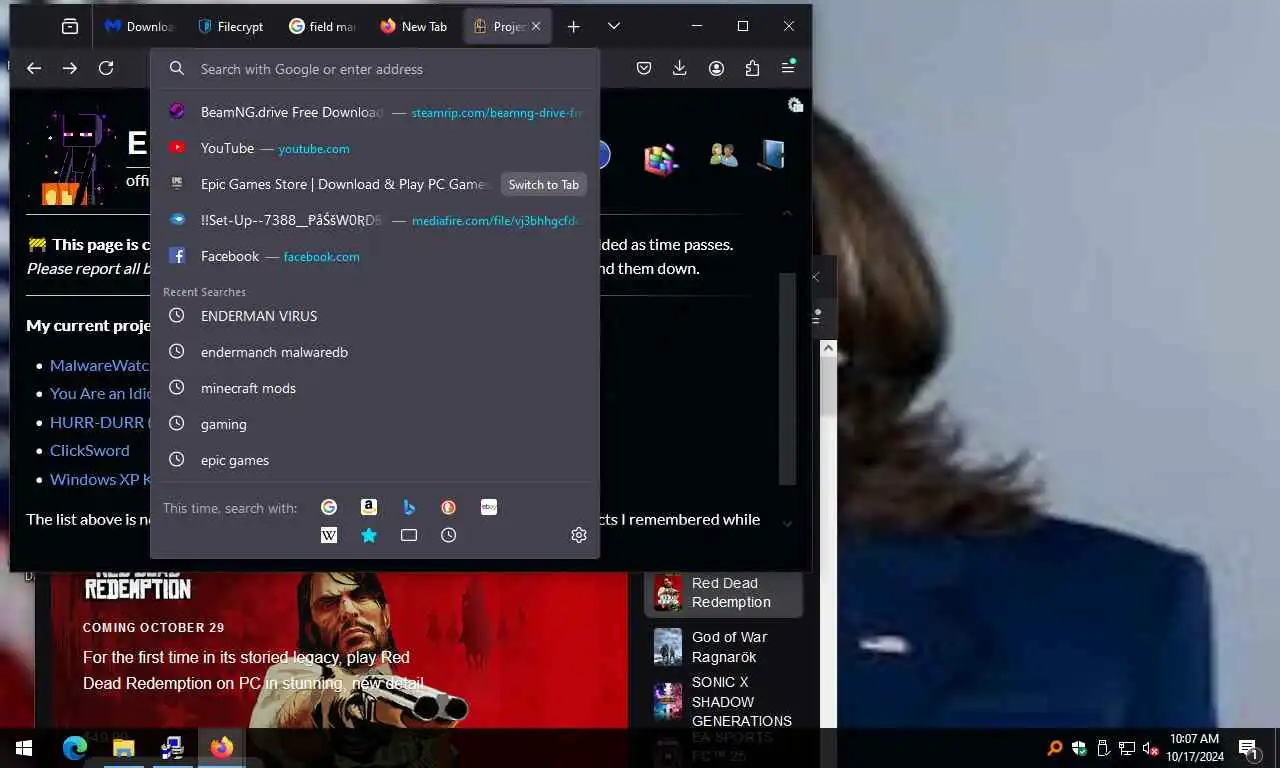Click the page customization gear icon near top right
This screenshot has width=1280, height=768.
(795, 105)
